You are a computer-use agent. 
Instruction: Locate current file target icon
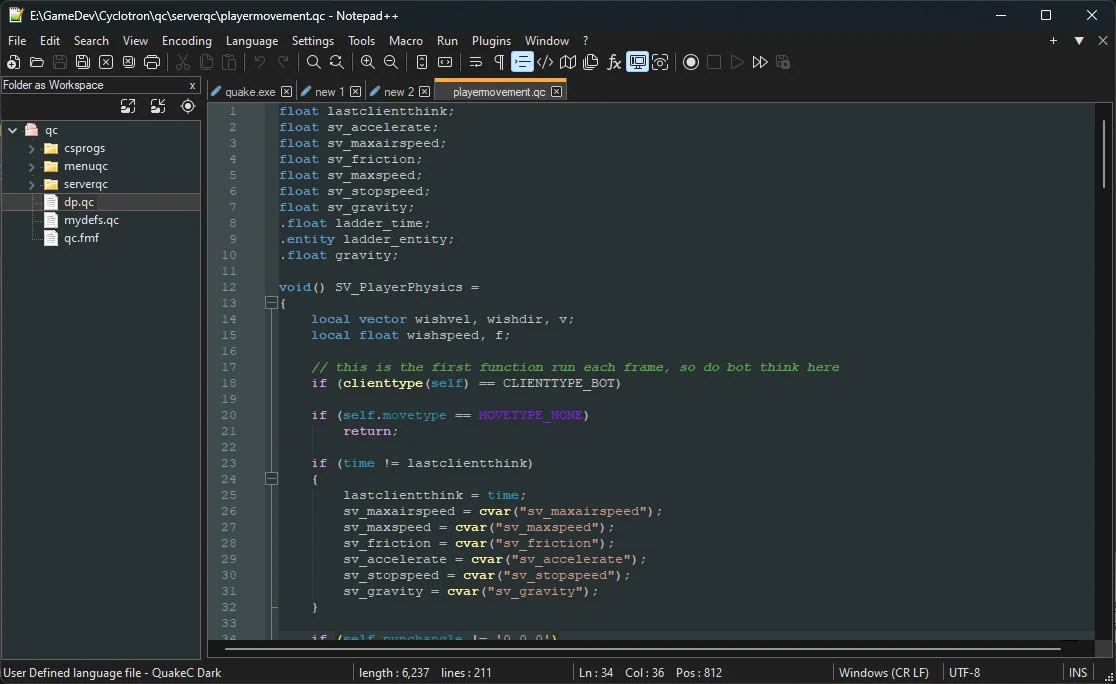tap(188, 106)
